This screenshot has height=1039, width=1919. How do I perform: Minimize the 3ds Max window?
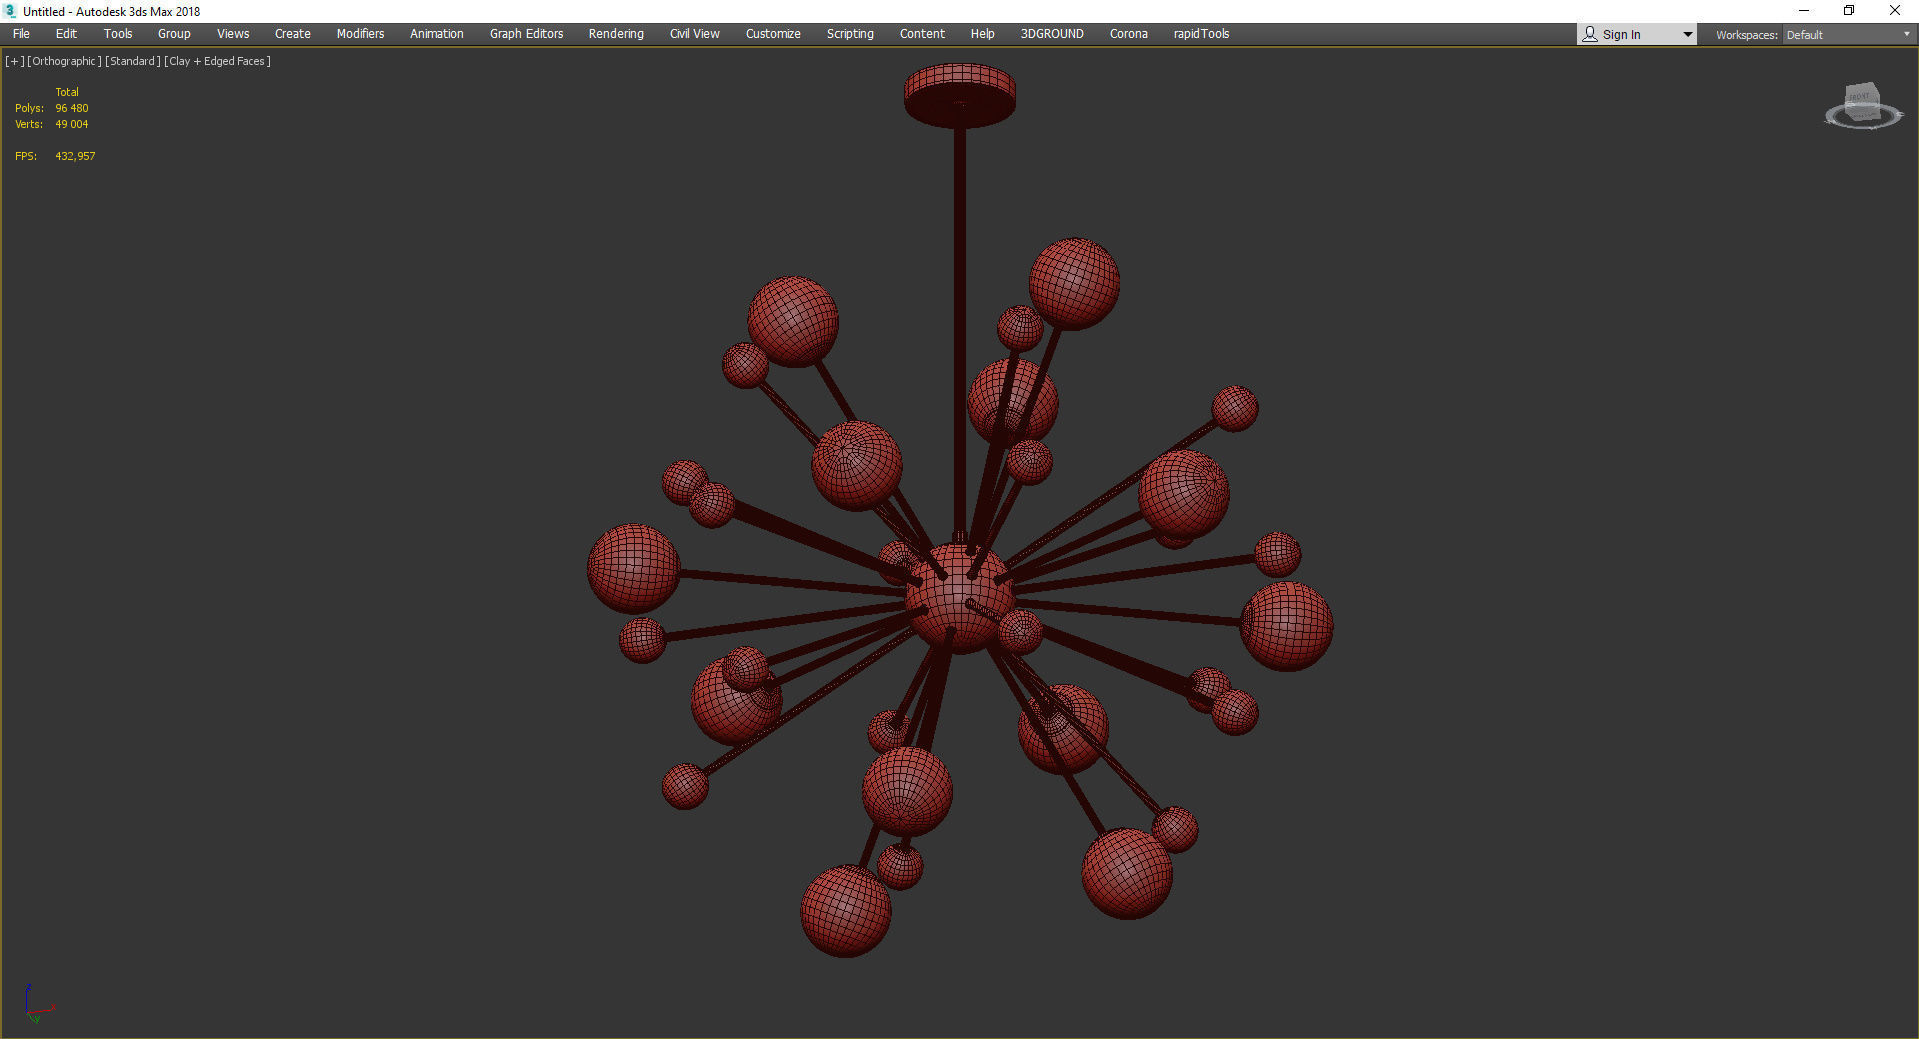[1804, 11]
